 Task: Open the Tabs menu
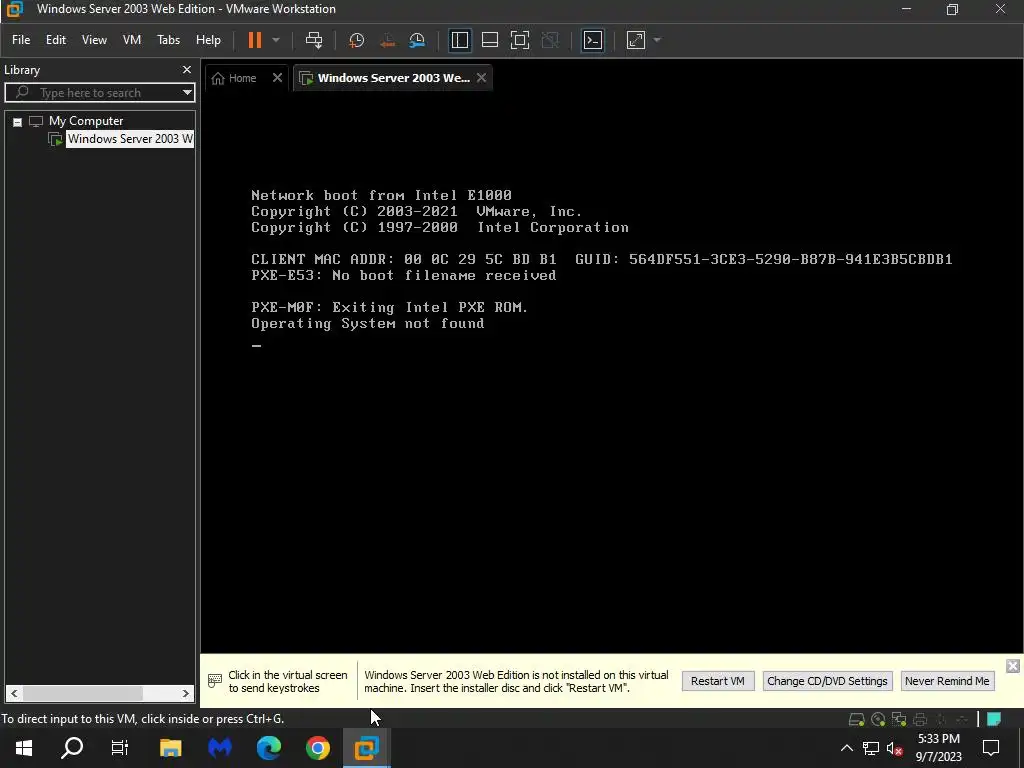pos(168,40)
